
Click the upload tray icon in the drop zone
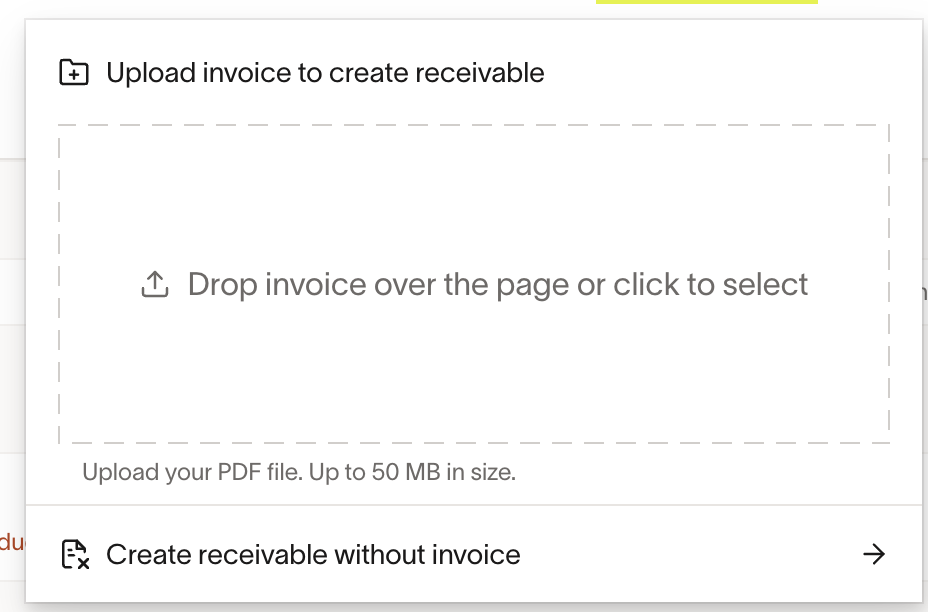(x=154, y=285)
